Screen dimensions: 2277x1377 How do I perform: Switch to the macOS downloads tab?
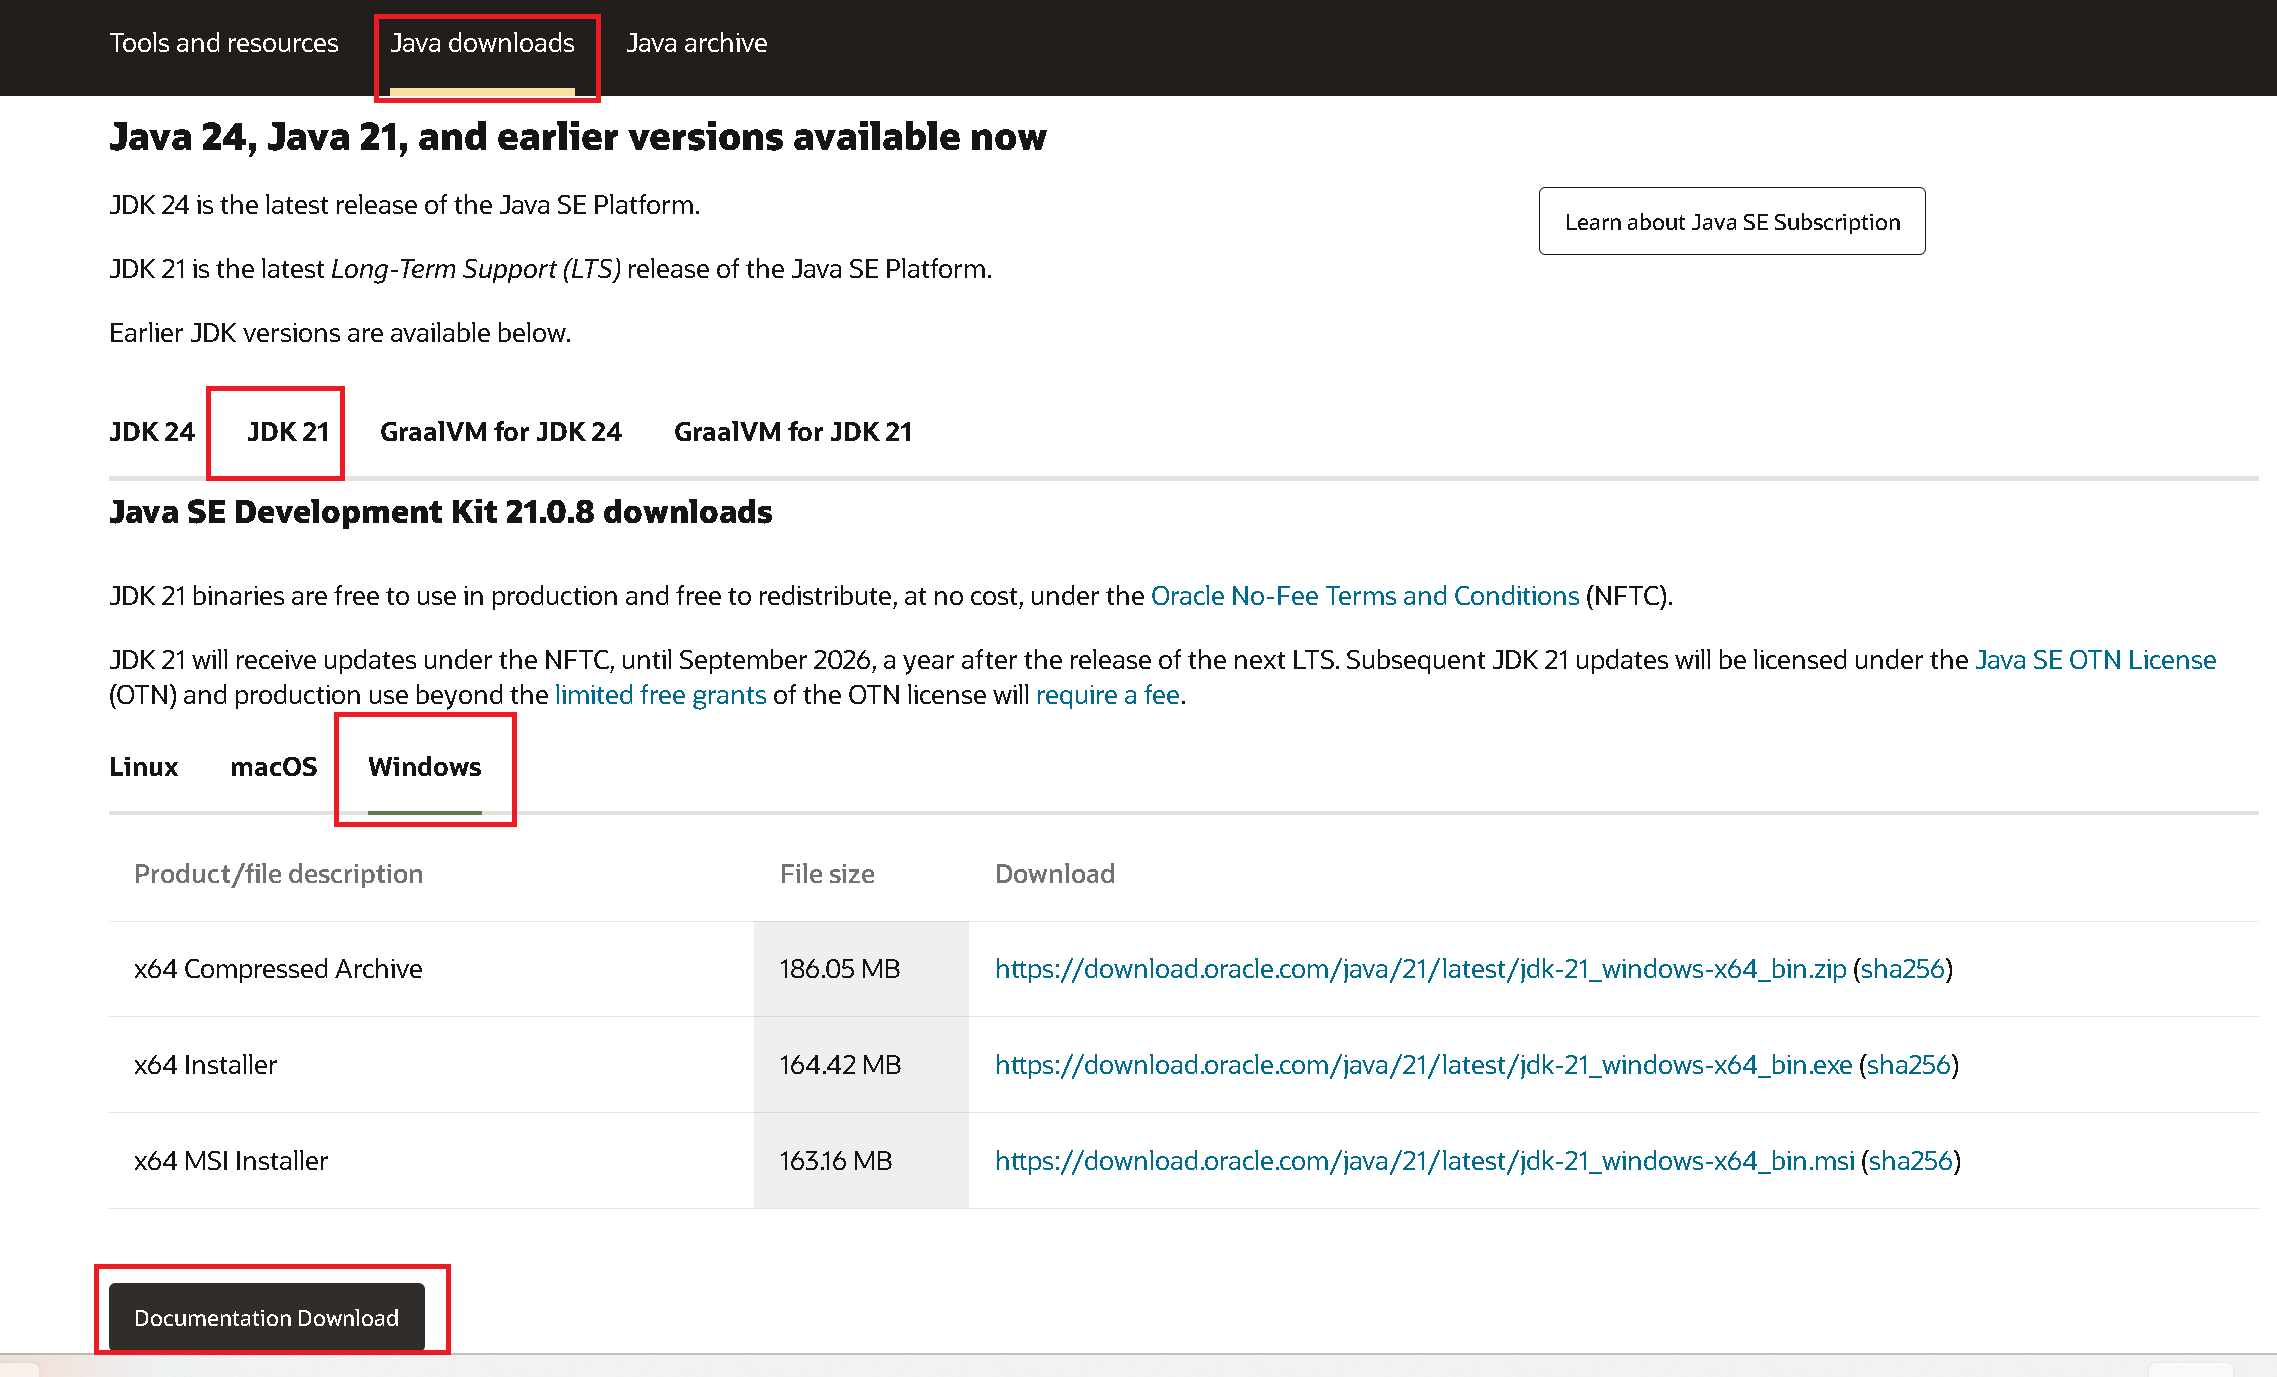point(274,768)
